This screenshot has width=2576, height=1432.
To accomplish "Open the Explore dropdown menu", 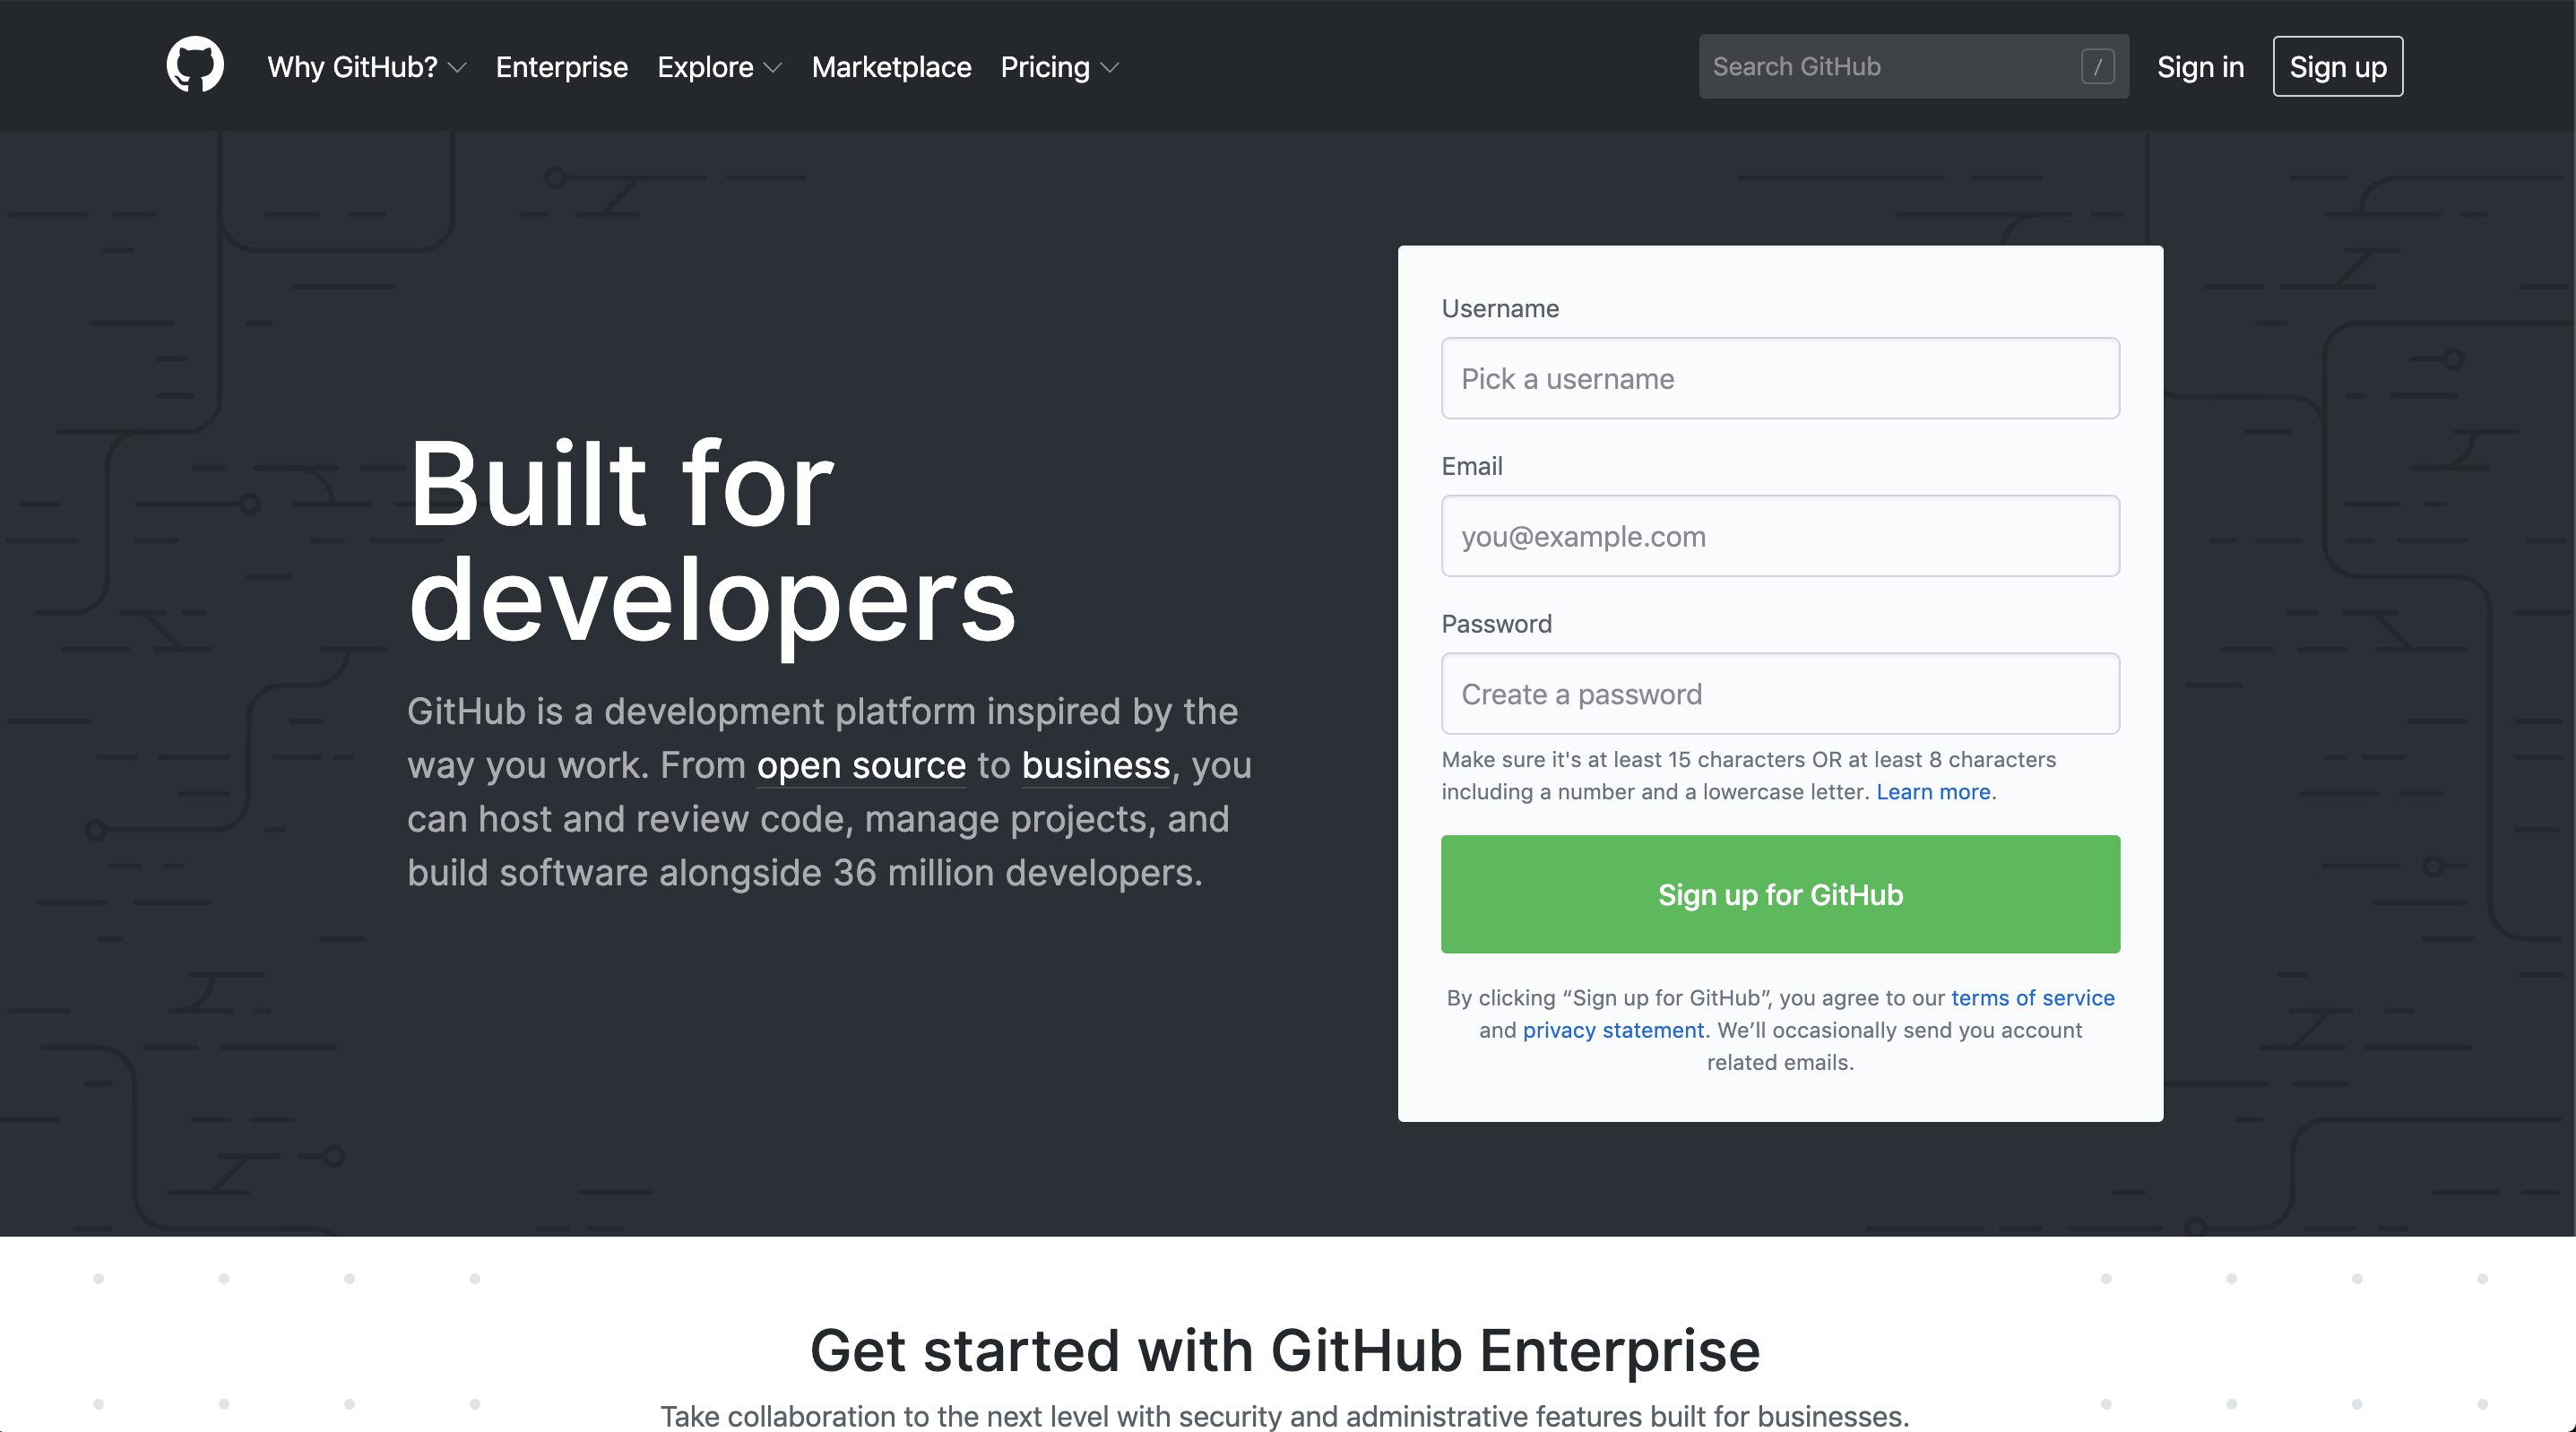I will tap(719, 67).
